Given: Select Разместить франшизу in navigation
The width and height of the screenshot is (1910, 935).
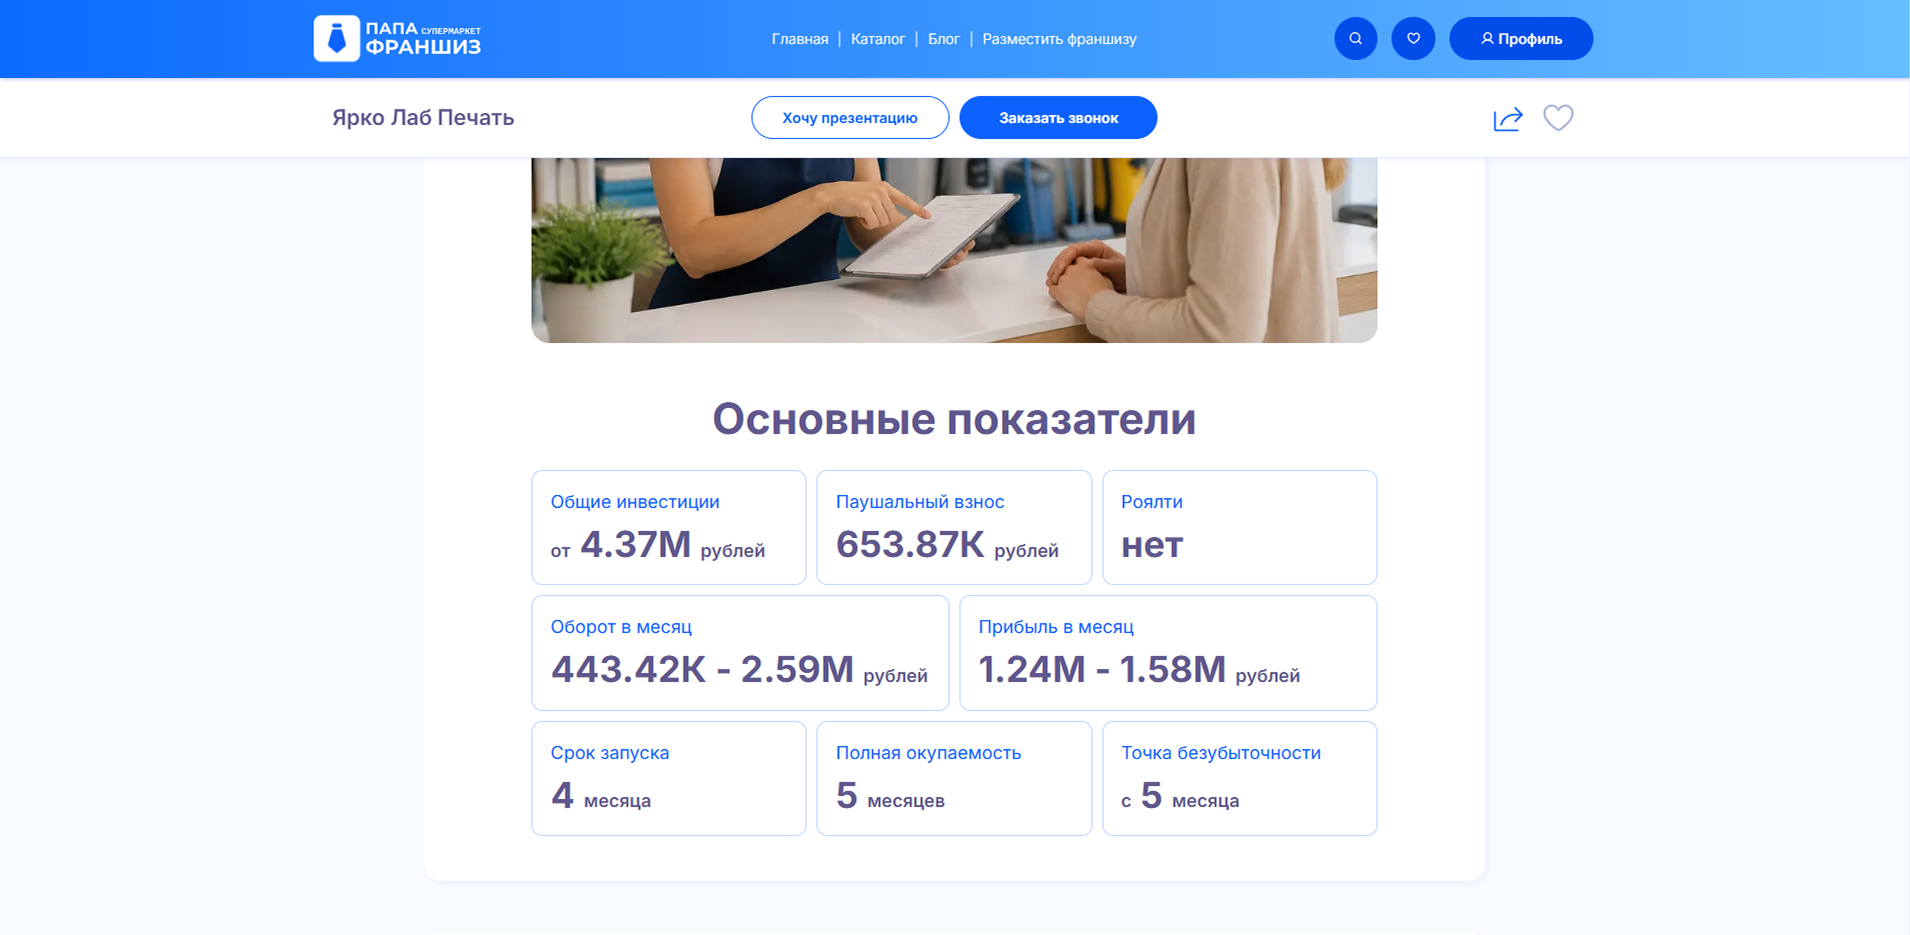Looking at the screenshot, I should (1059, 39).
